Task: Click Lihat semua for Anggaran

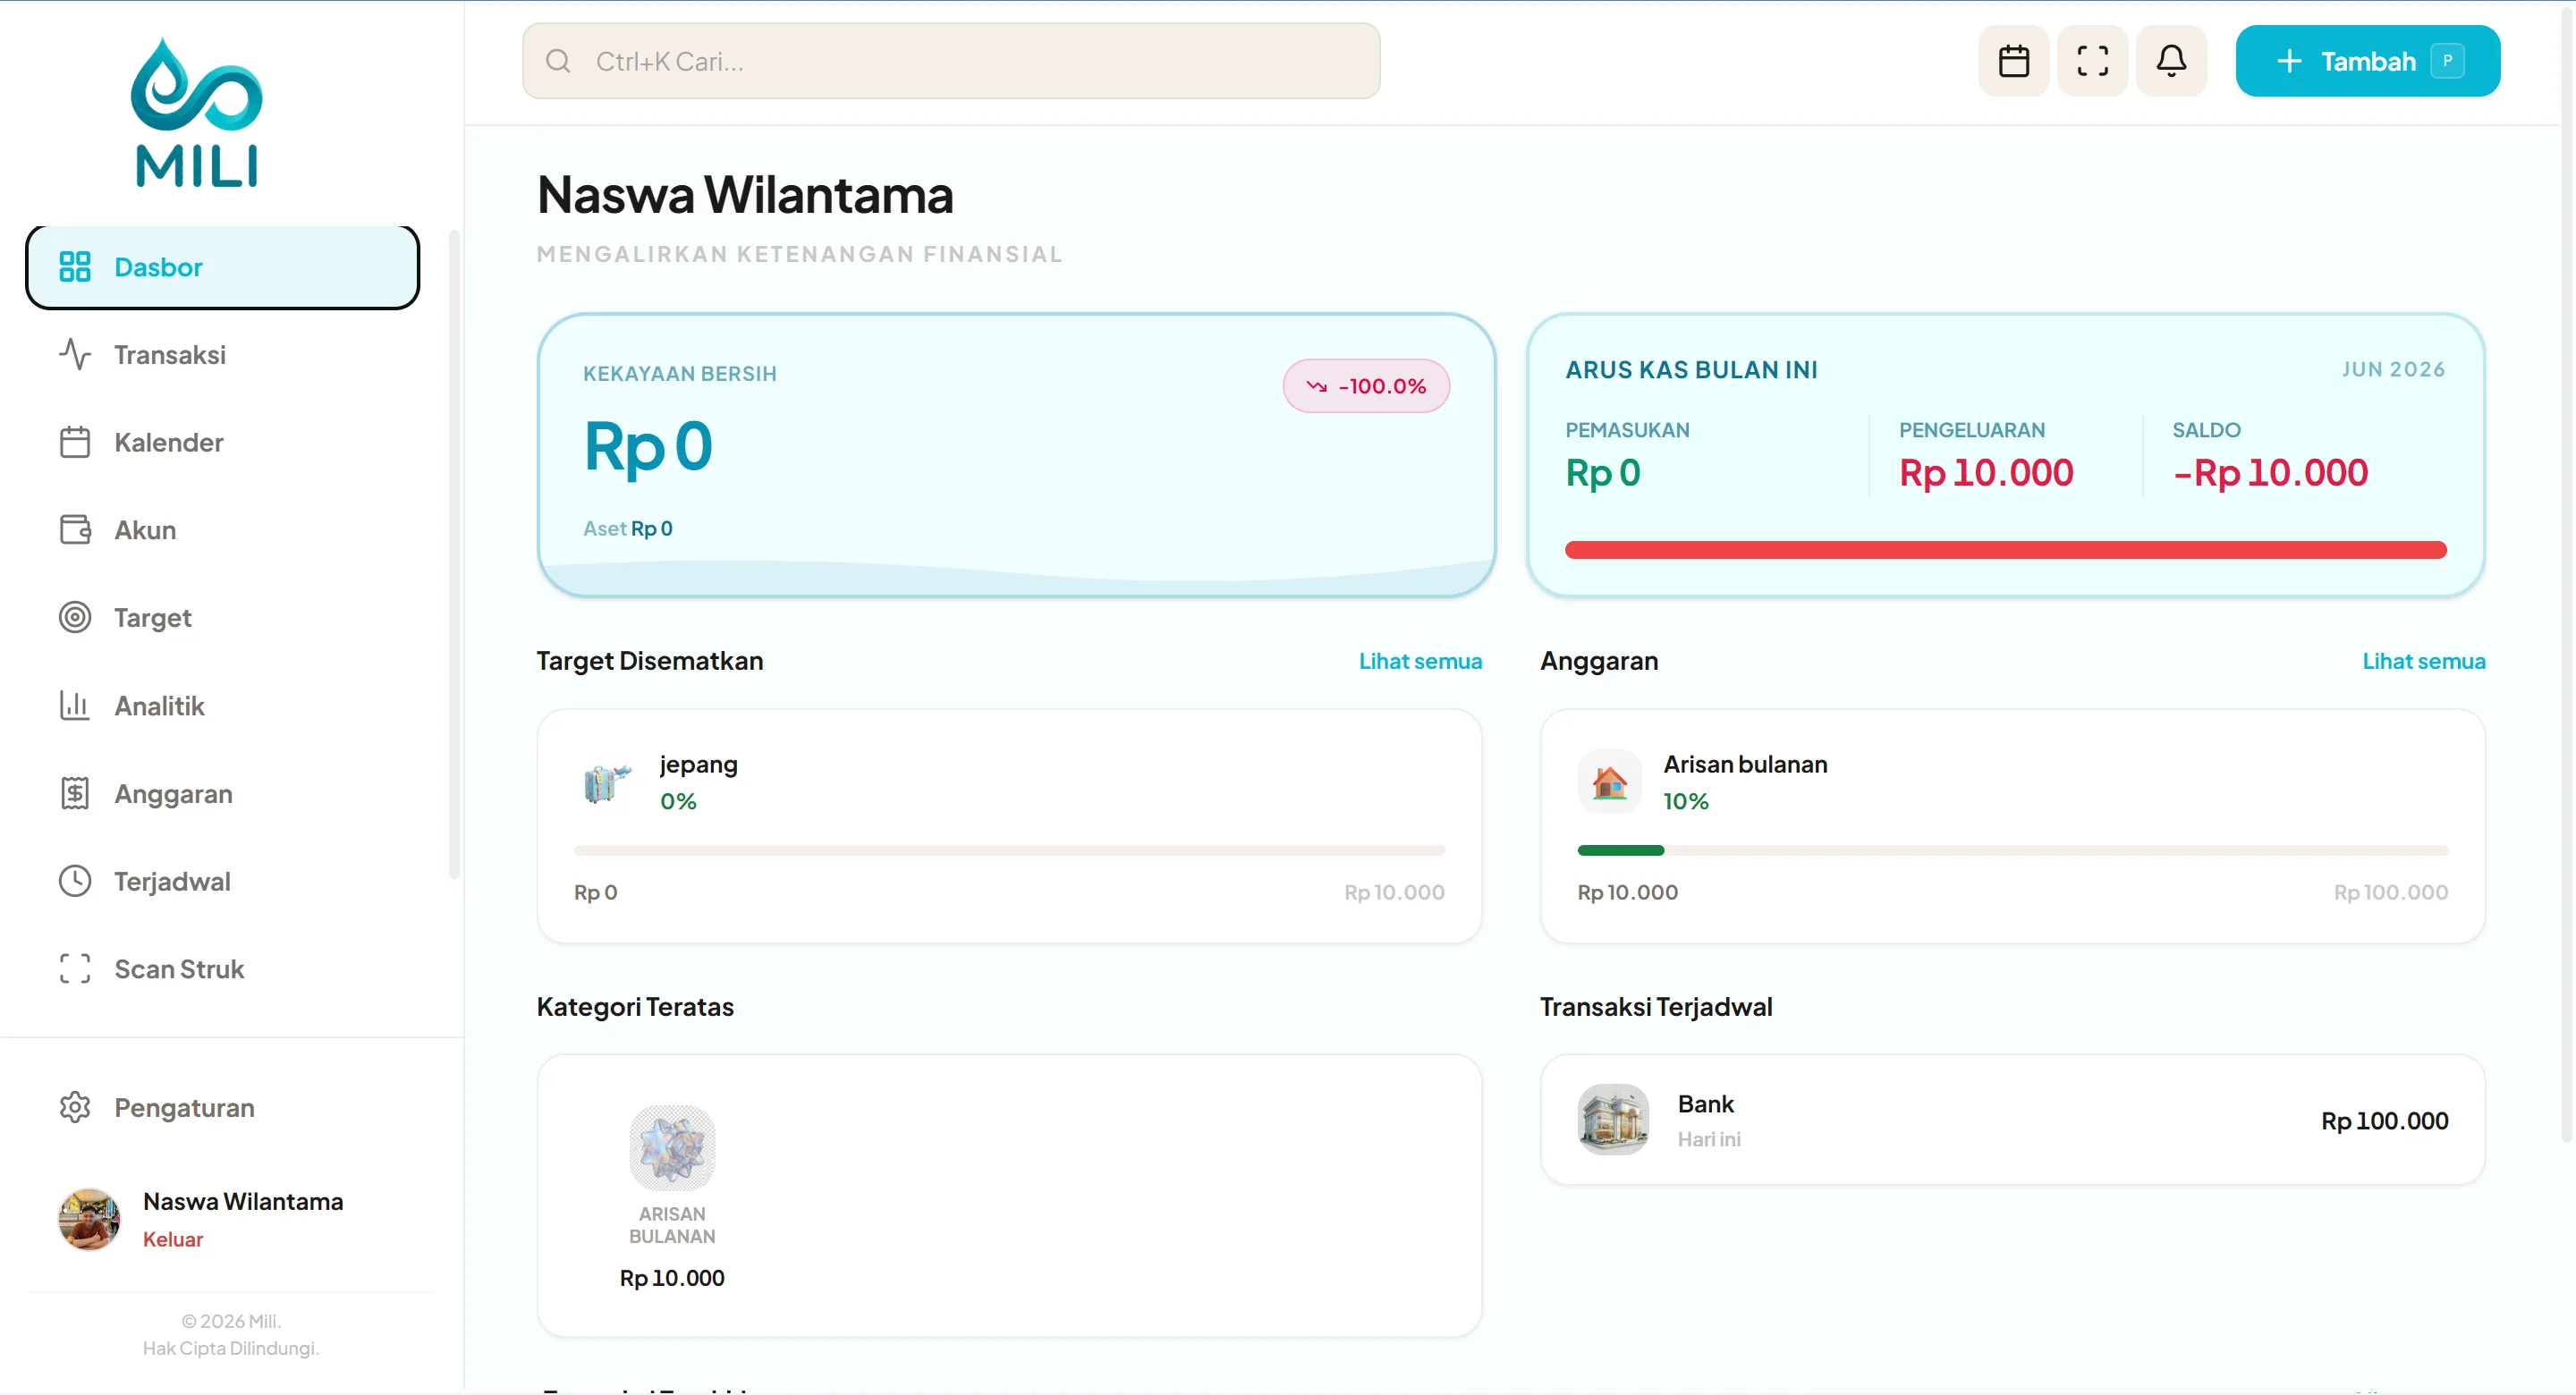Action: [2423, 661]
